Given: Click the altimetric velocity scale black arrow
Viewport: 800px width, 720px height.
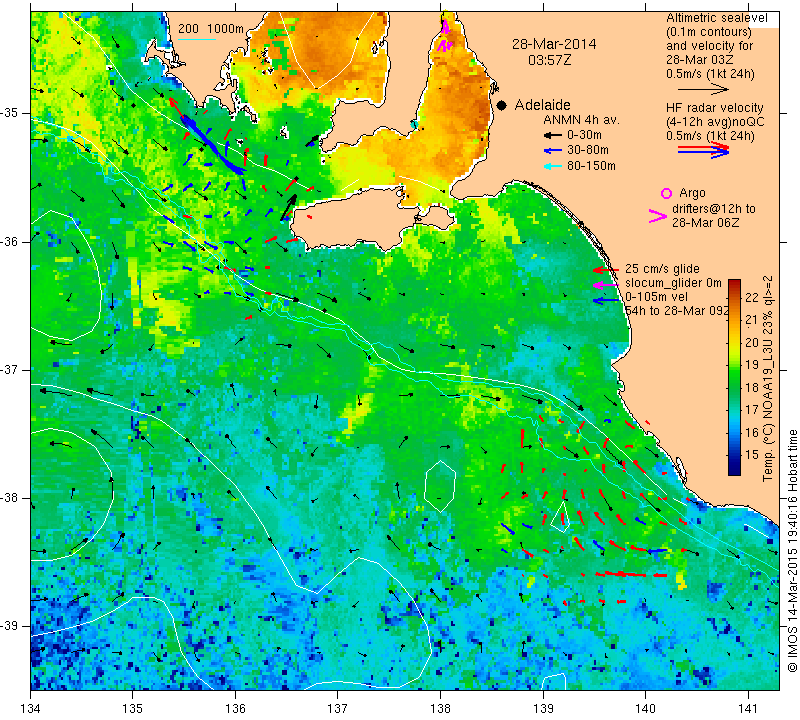Looking at the screenshot, I should tap(703, 89).
